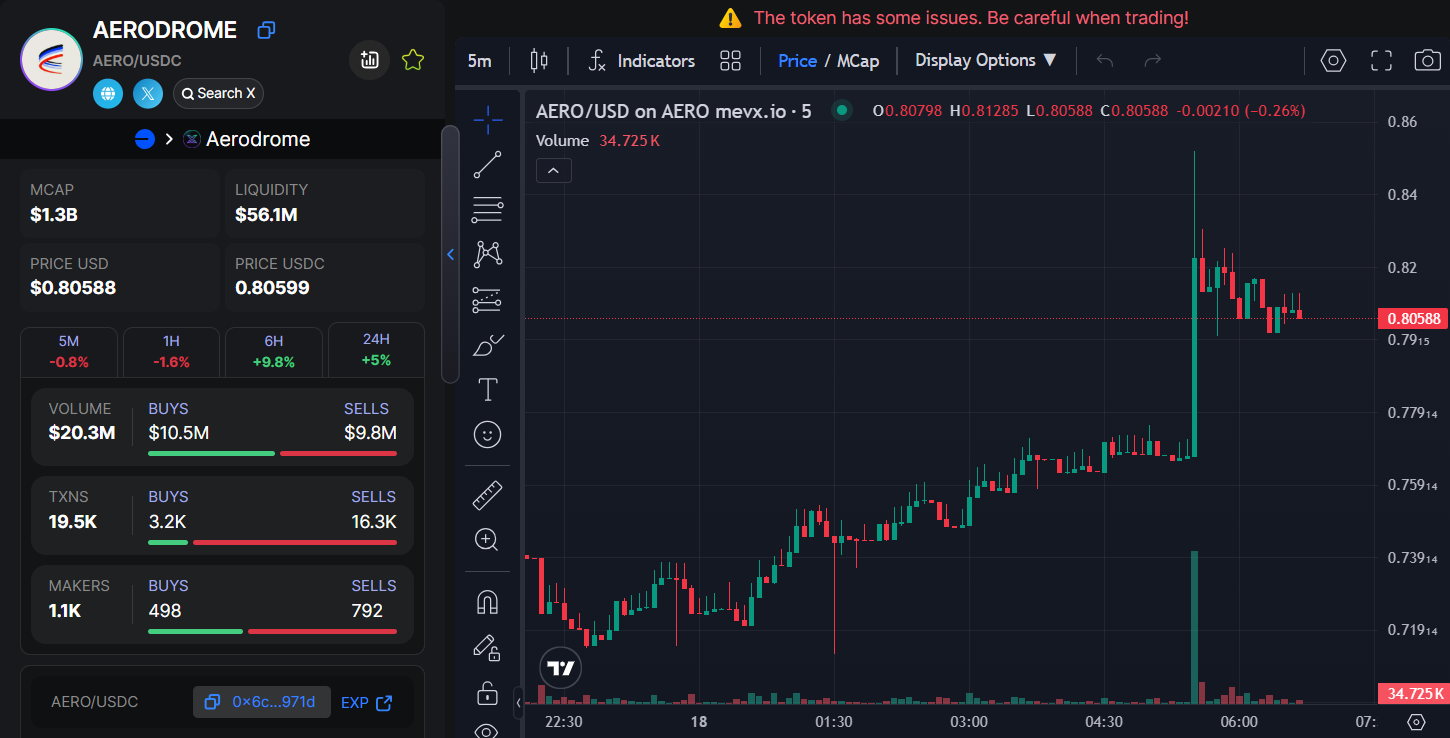Select the 24H stats tab
This screenshot has height=738, width=1450.
[376, 350]
